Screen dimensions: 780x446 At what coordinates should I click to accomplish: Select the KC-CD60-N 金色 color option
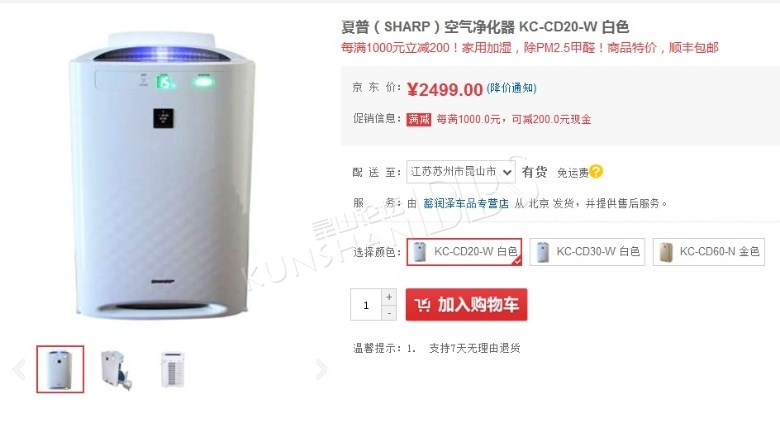pyautogui.click(x=709, y=252)
